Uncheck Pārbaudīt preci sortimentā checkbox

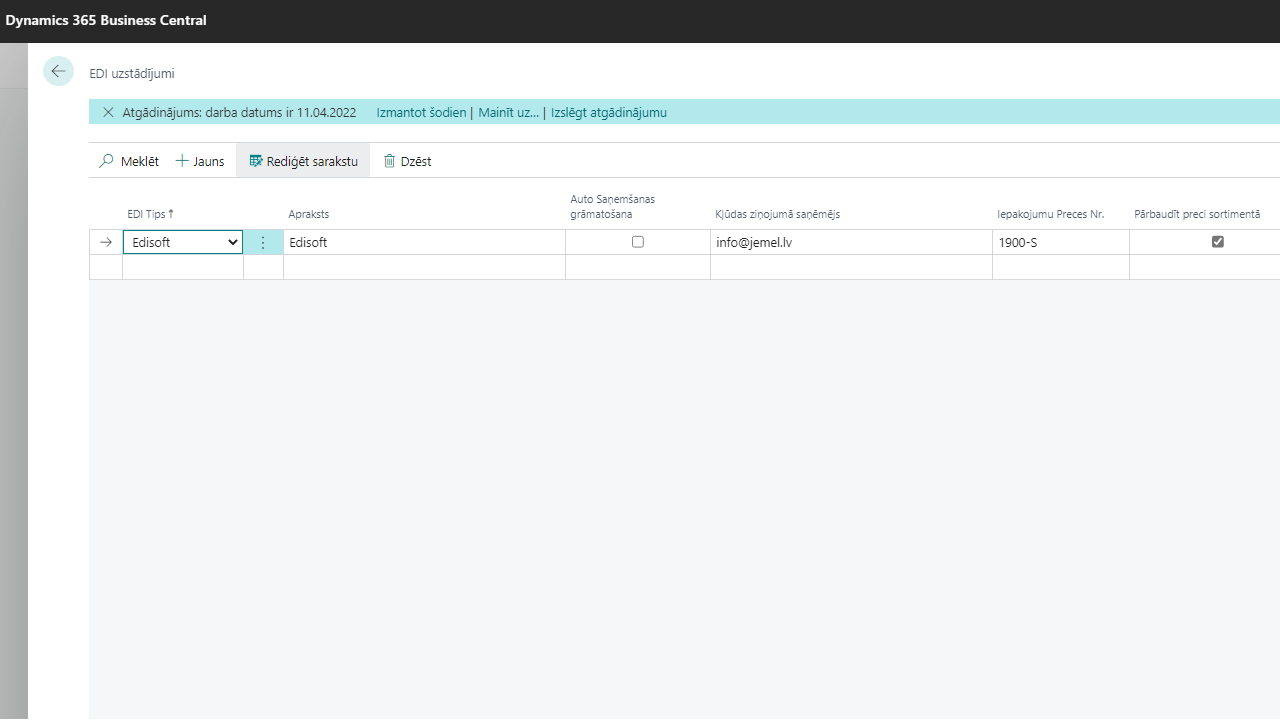1217,242
